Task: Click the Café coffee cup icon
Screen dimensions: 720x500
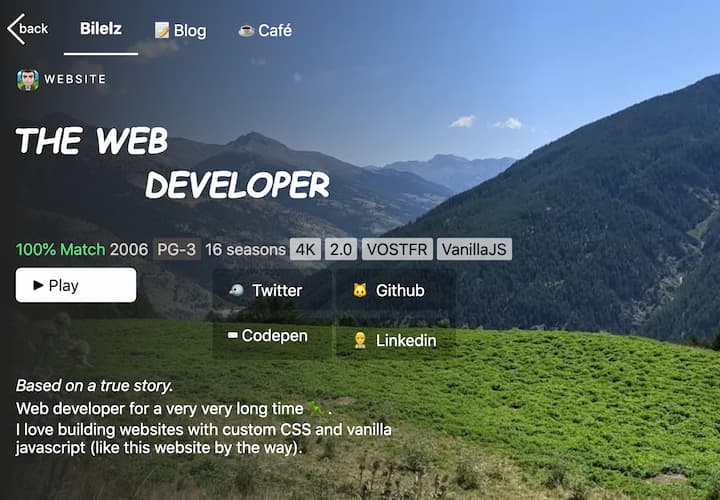Action: pyautogui.click(x=246, y=31)
